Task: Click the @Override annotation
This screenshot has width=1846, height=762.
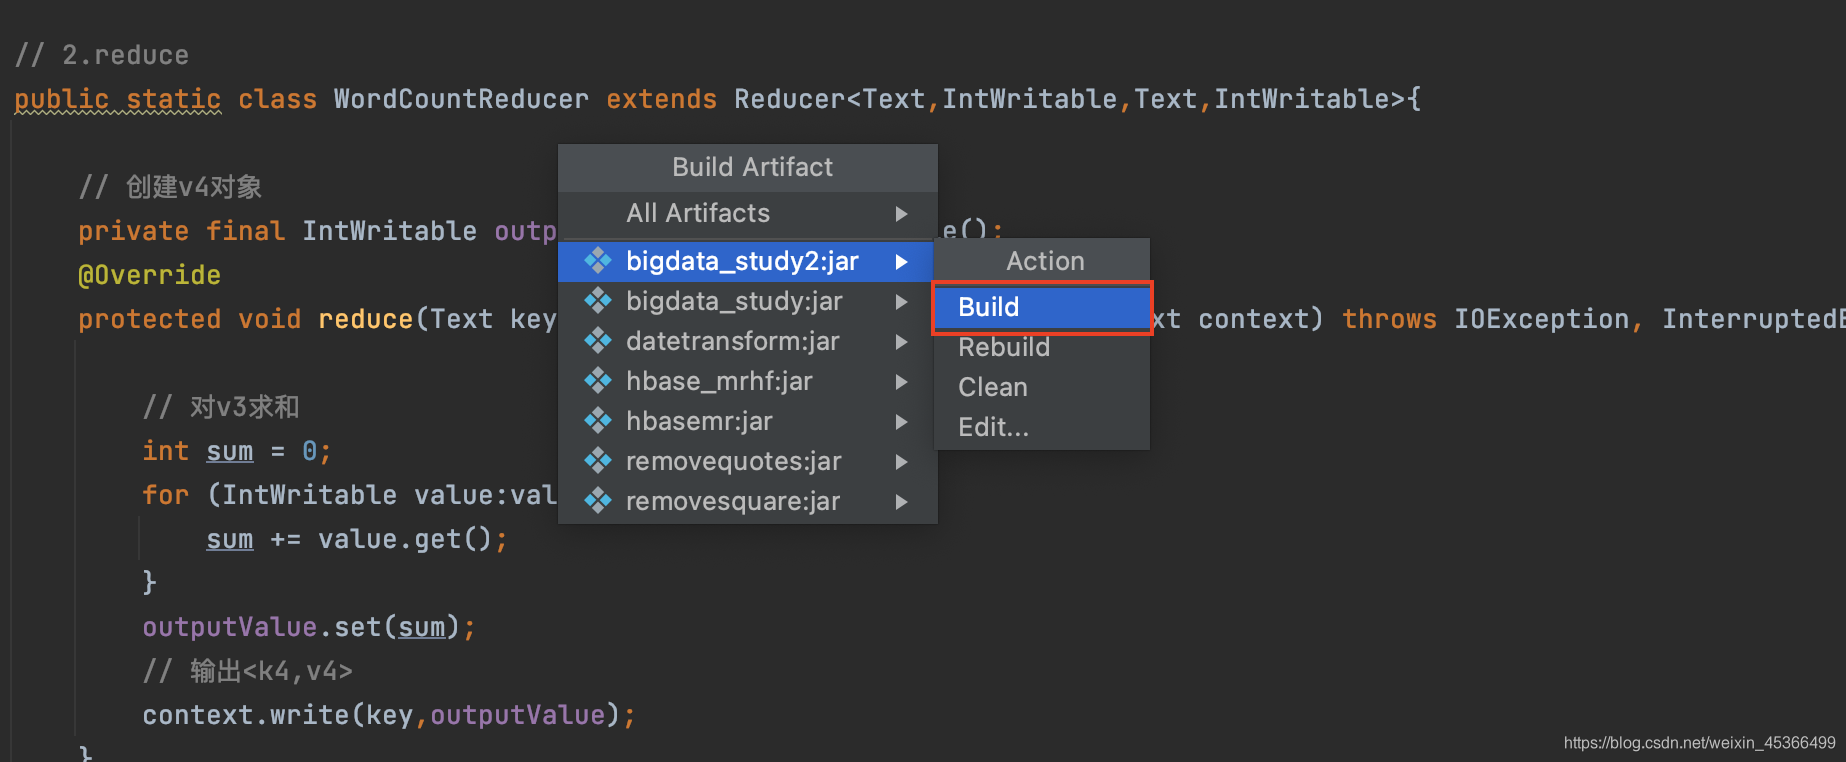Action: [149, 275]
